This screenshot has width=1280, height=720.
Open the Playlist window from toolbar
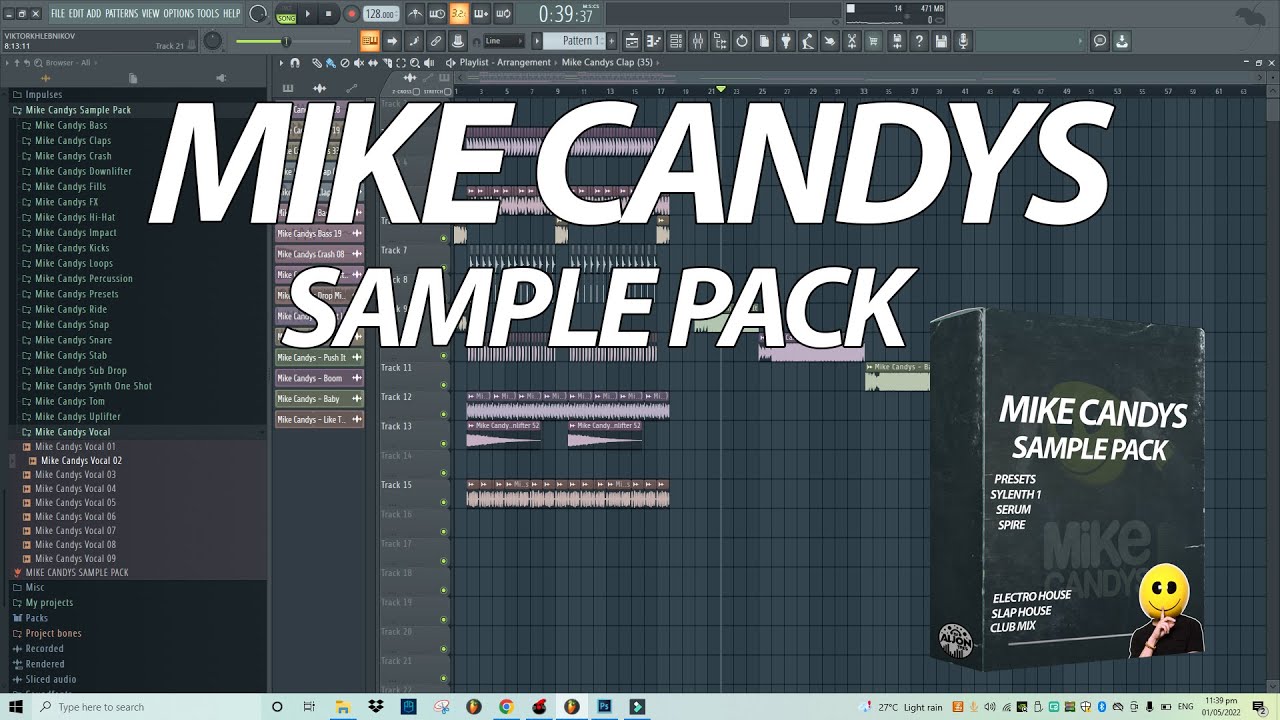click(632, 41)
